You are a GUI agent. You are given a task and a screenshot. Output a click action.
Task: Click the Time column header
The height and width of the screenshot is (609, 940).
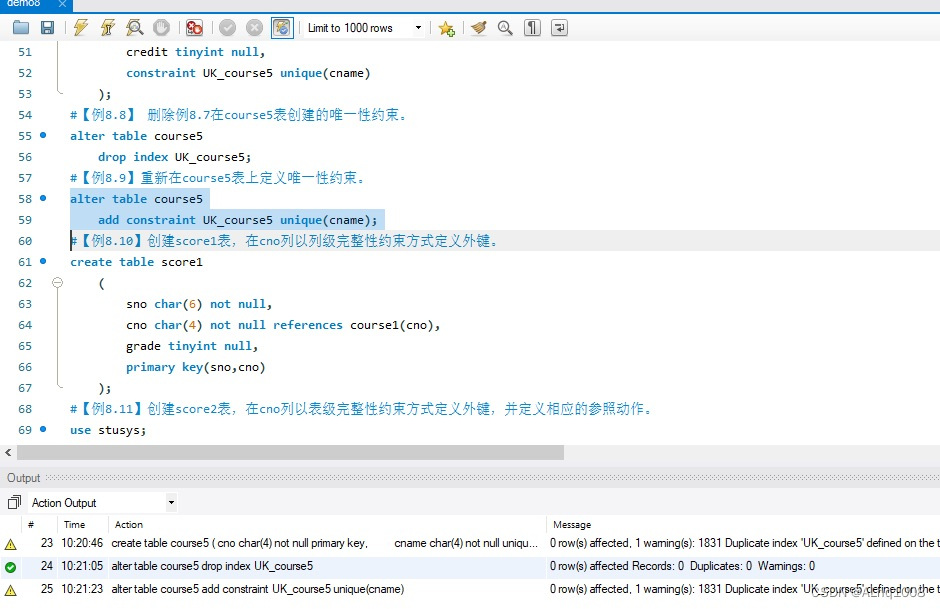pyautogui.click(x=74, y=524)
